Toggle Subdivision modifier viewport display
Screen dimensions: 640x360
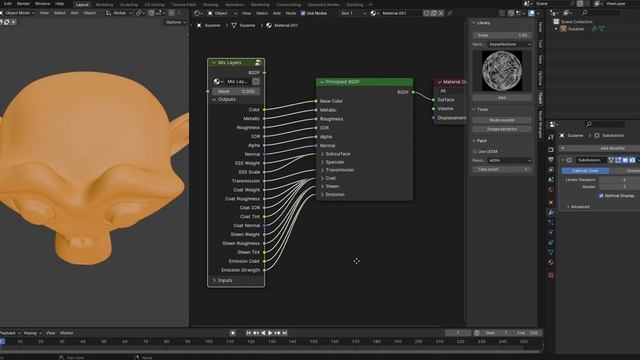[625, 160]
